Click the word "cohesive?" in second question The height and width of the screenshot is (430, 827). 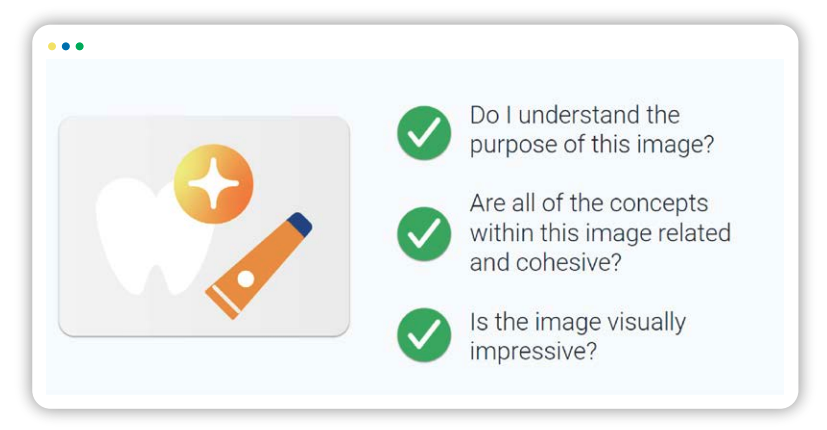569,262
